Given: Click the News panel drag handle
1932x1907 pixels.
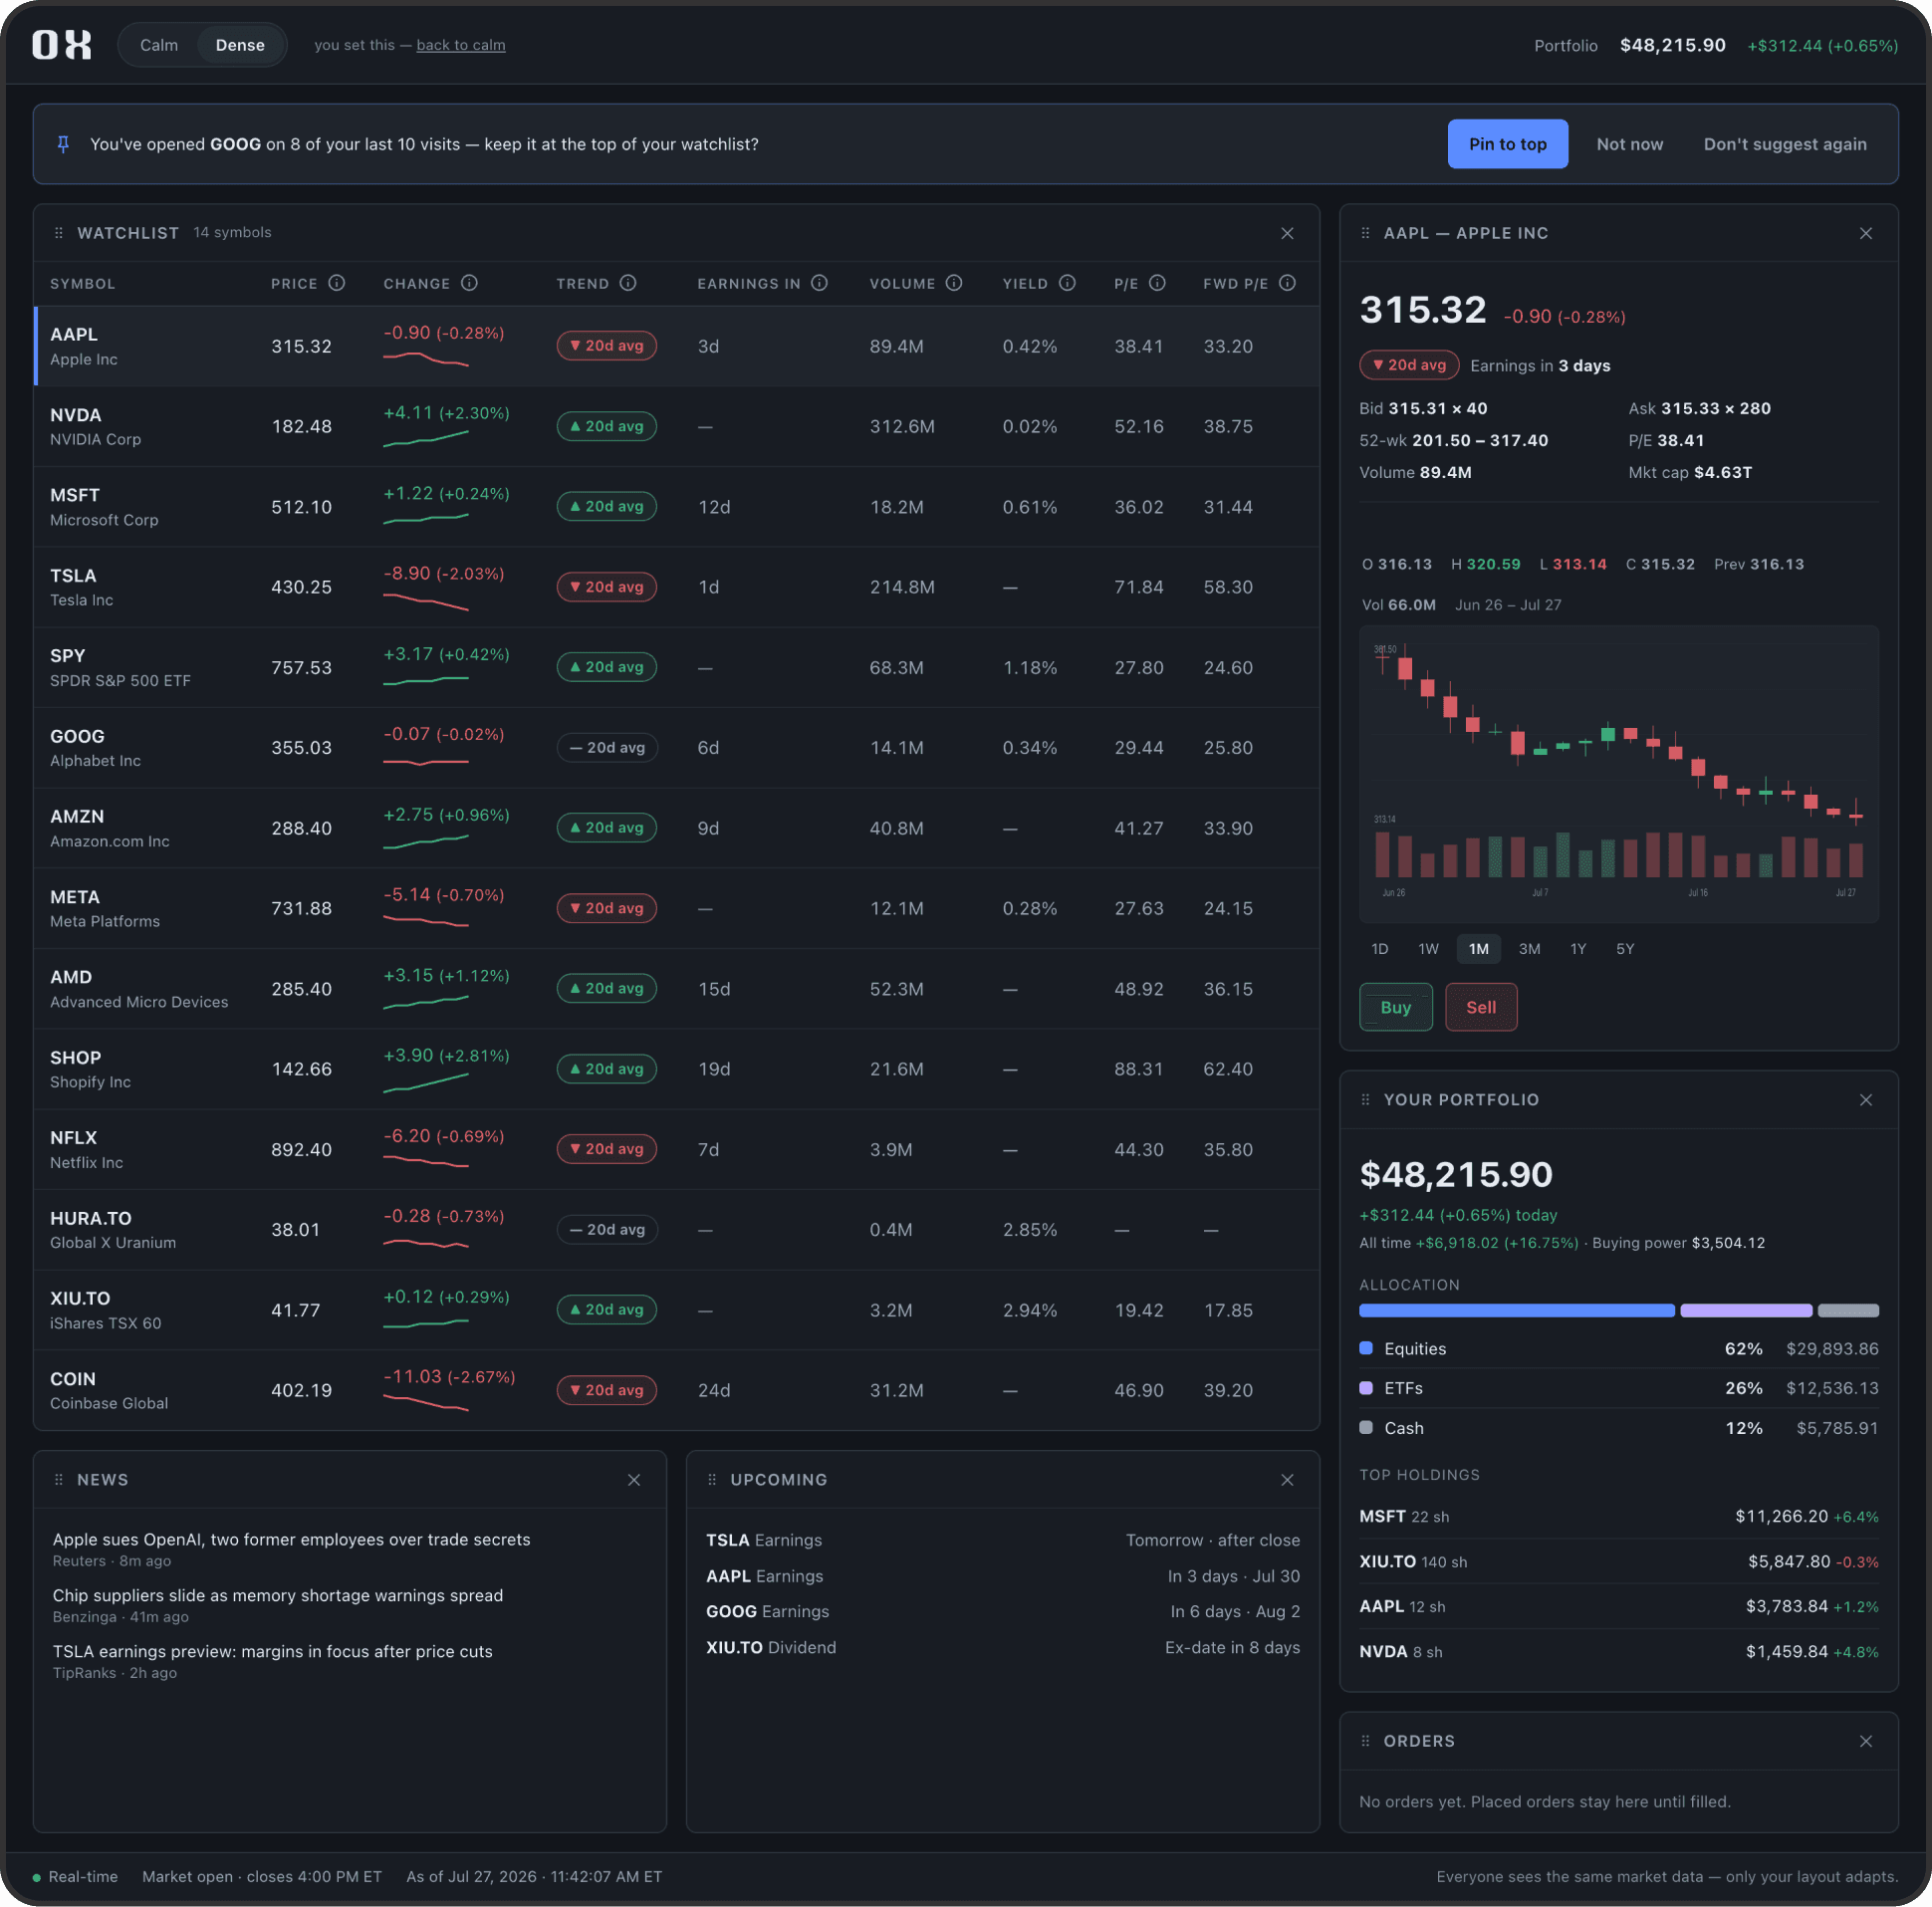Looking at the screenshot, I should click(58, 1479).
